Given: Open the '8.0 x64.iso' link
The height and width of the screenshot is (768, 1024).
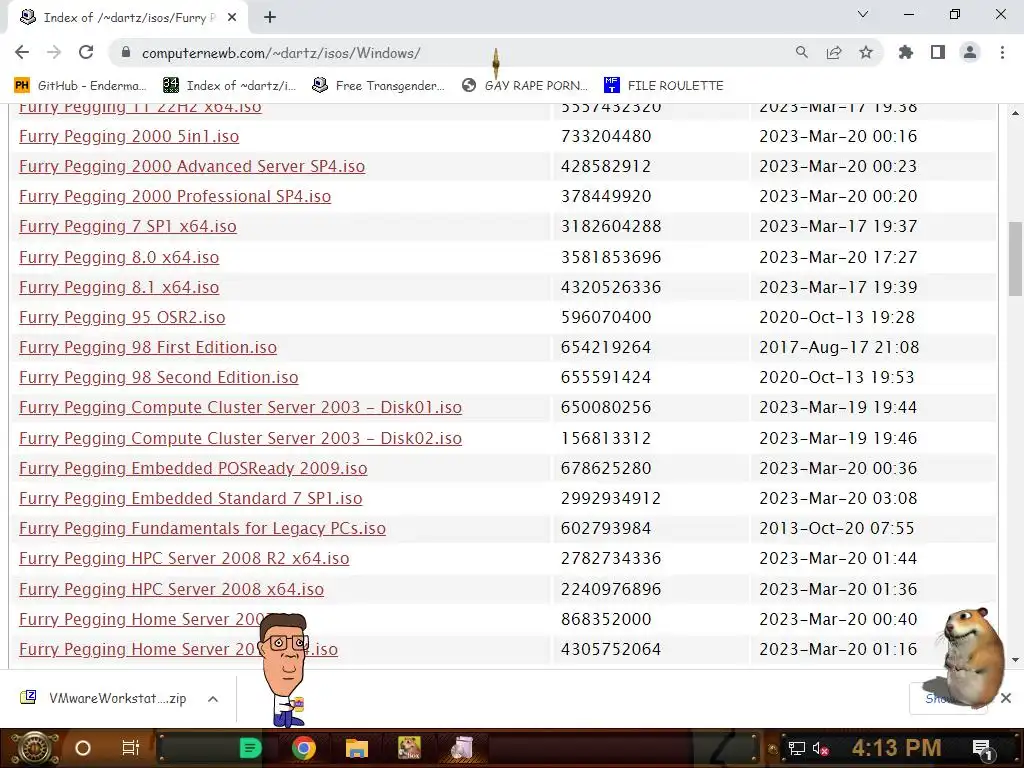Looking at the screenshot, I should [119, 257].
